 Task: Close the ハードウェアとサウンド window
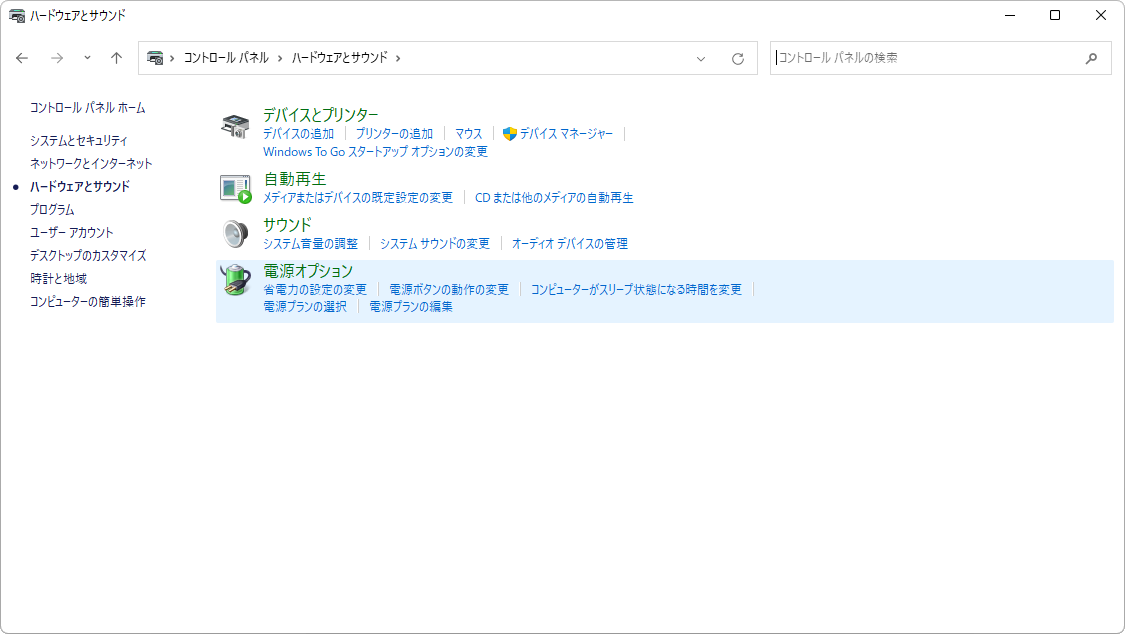[1101, 15]
